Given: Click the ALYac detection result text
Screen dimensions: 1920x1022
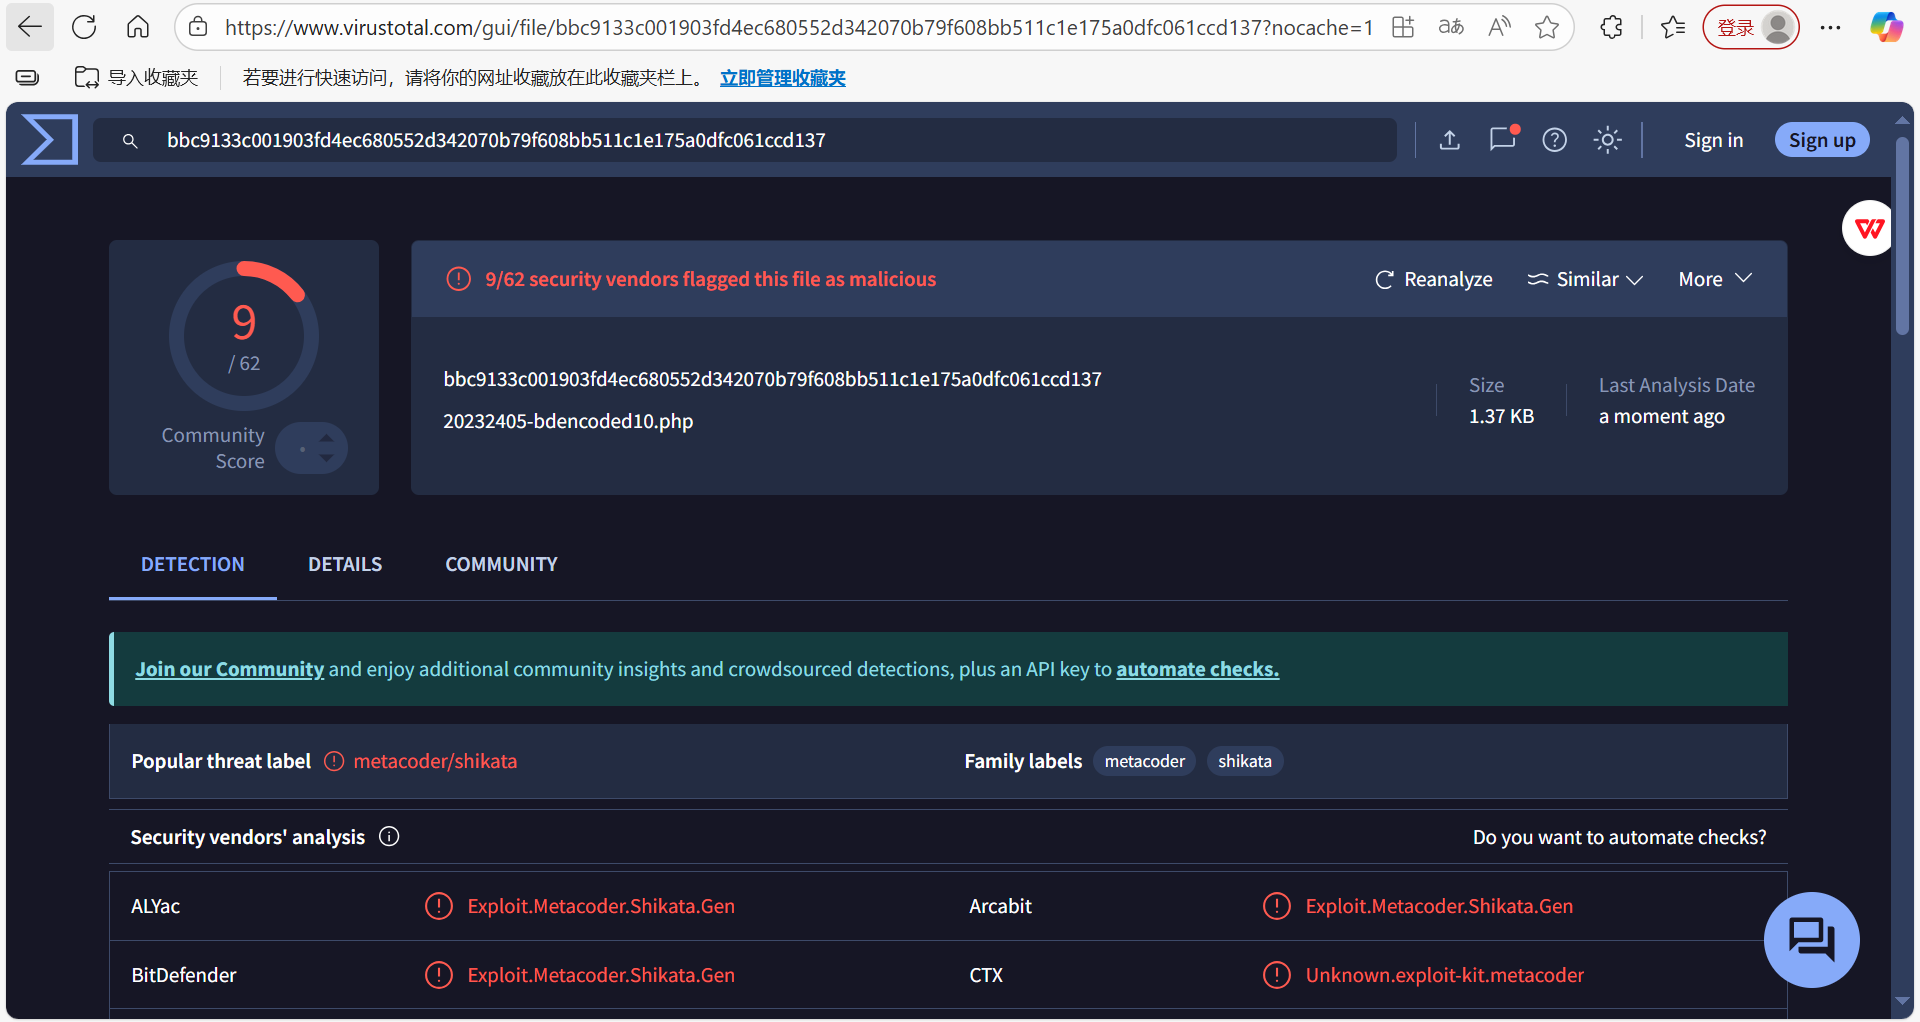Looking at the screenshot, I should click(601, 906).
